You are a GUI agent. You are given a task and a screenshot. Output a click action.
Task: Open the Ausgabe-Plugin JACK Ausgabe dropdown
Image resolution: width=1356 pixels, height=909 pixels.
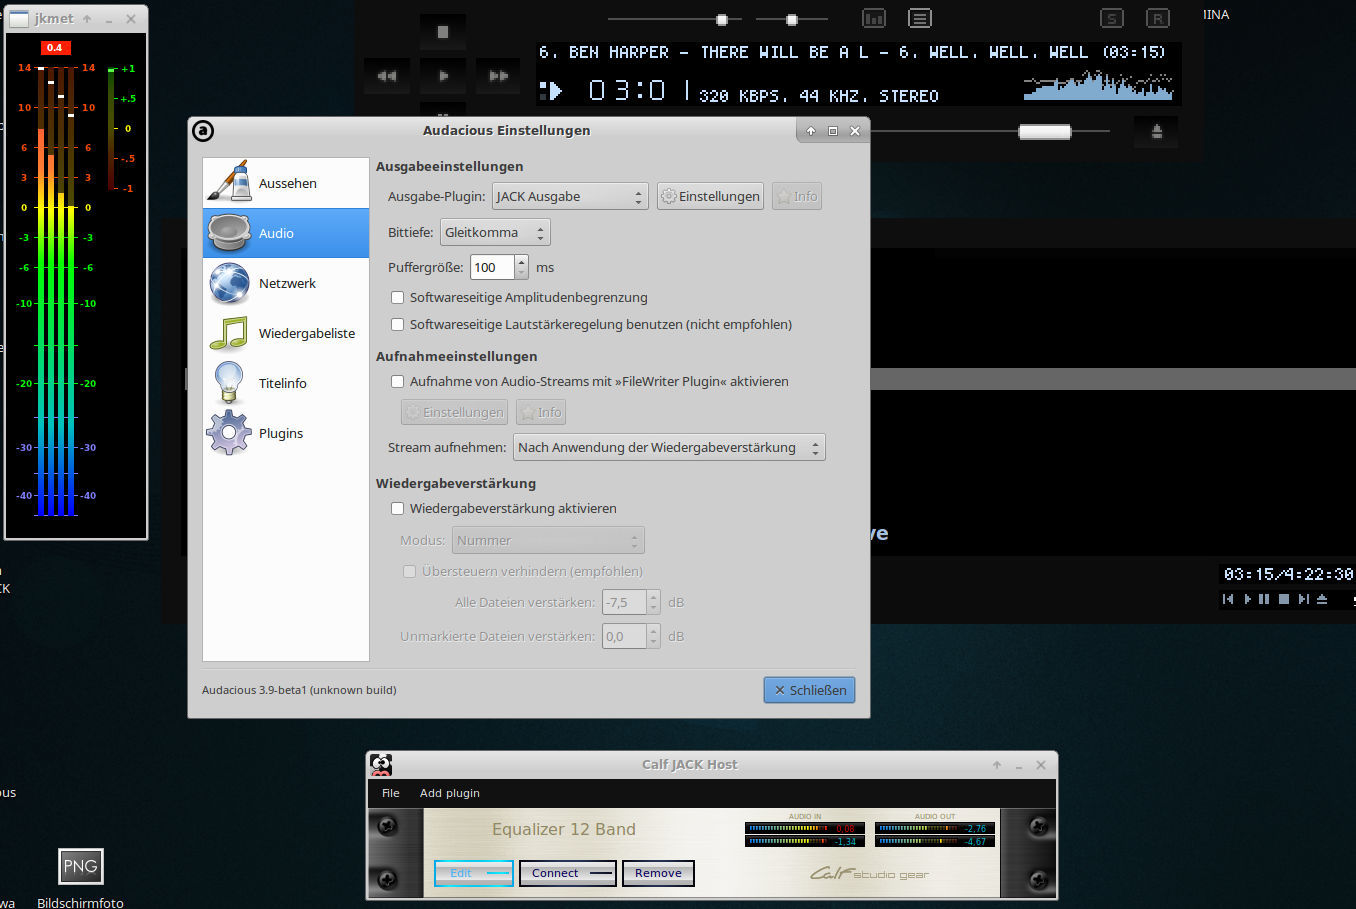coord(570,197)
